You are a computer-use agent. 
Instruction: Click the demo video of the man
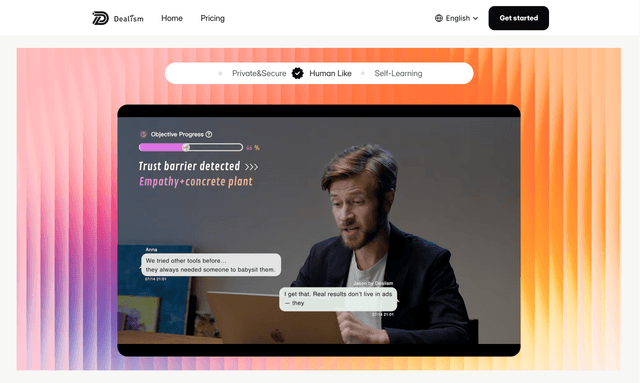(x=319, y=230)
